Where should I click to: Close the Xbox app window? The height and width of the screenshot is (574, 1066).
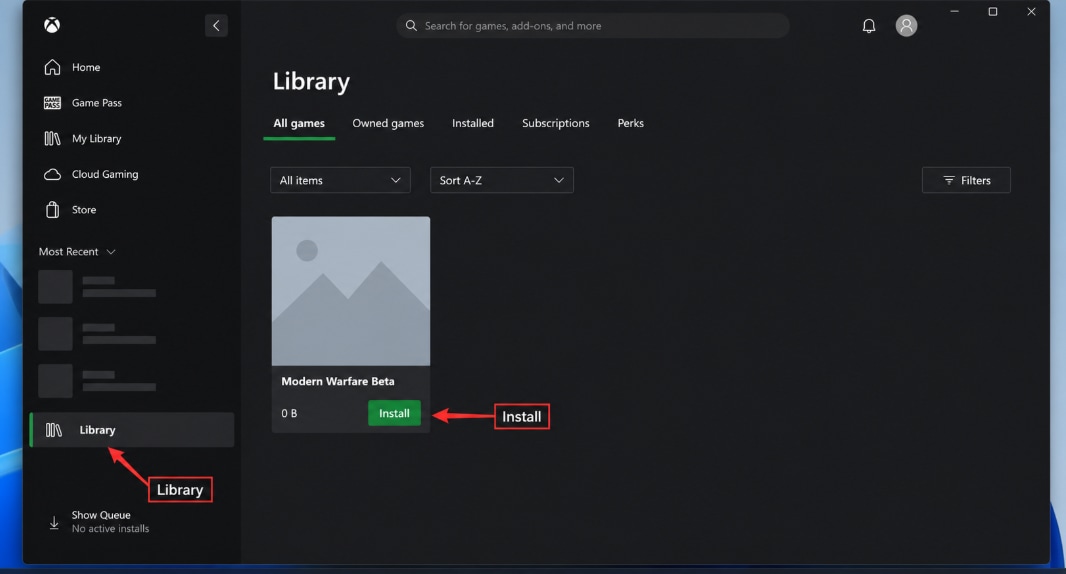pyautogui.click(x=1031, y=12)
